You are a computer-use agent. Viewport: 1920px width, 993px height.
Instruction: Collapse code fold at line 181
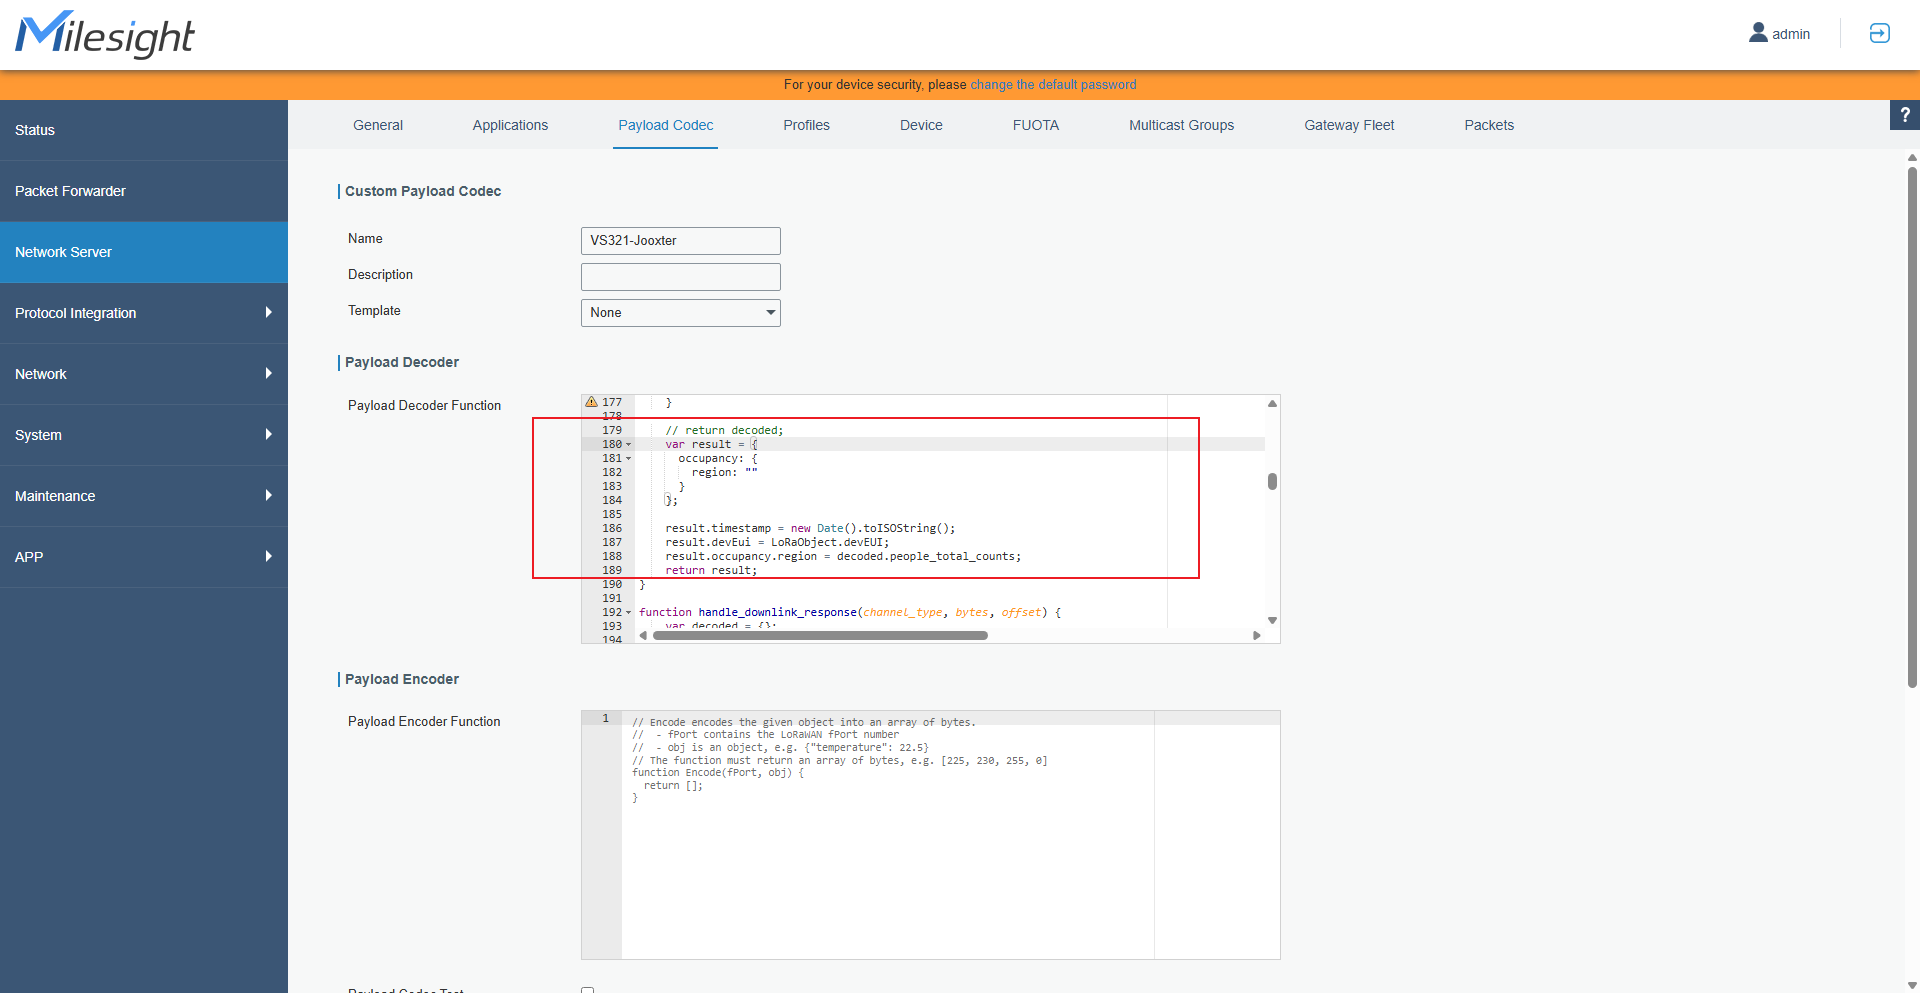629,458
